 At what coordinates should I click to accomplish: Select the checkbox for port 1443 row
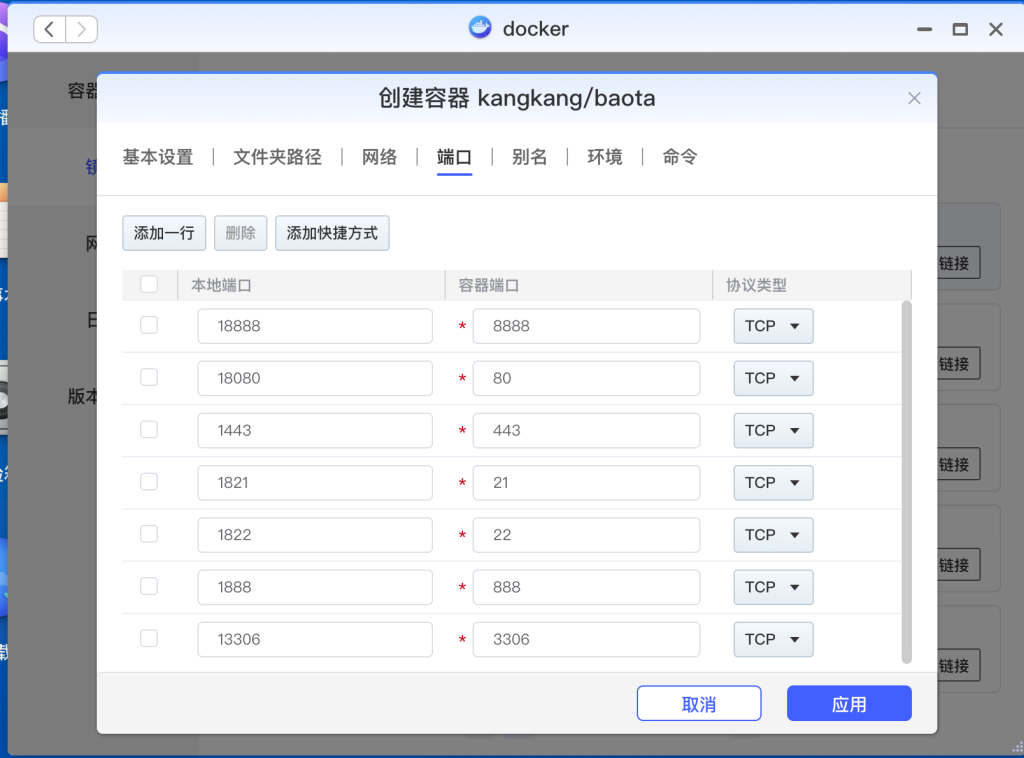(149, 430)
